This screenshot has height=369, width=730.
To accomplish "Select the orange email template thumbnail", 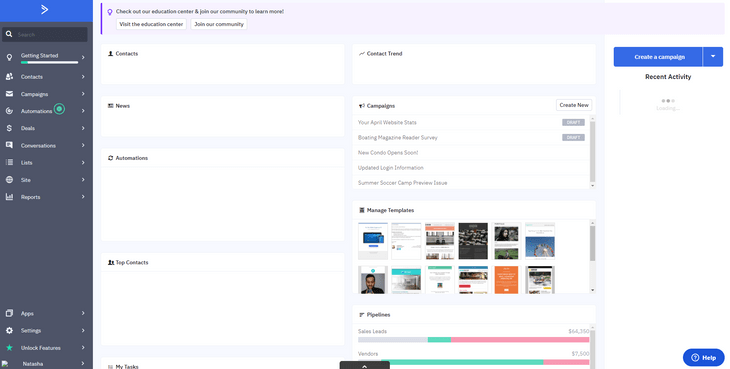I will click(x=506, y=280).
